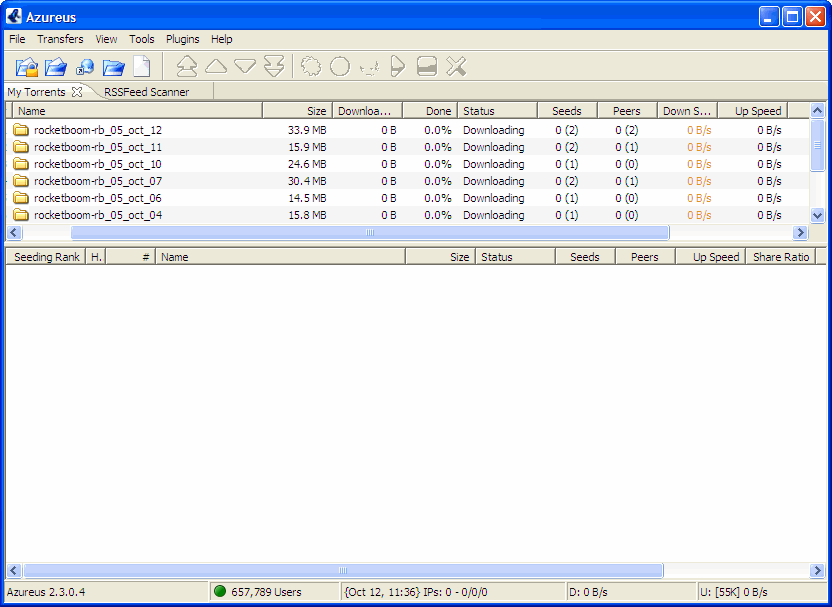Click the open torrent icon with padlock

[27, 67]
